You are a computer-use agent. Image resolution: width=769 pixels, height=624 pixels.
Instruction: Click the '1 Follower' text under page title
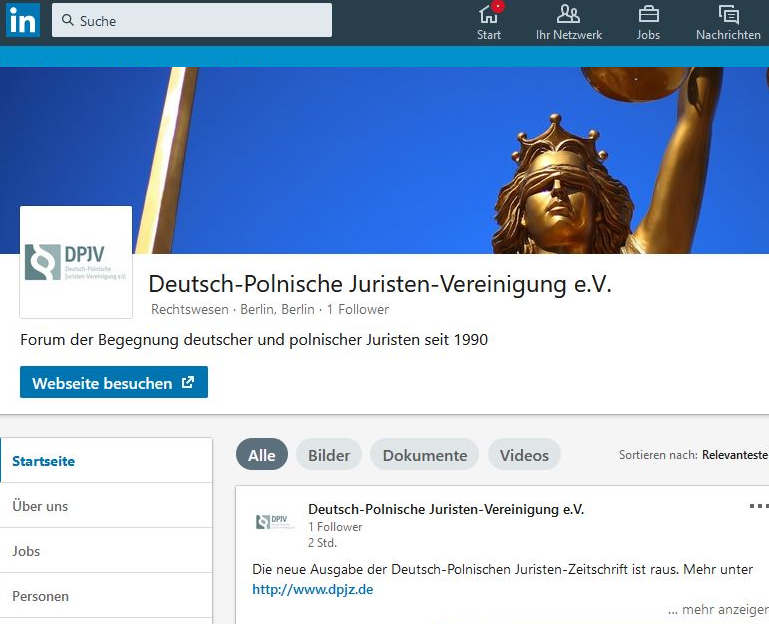click(x=358, y=310)
